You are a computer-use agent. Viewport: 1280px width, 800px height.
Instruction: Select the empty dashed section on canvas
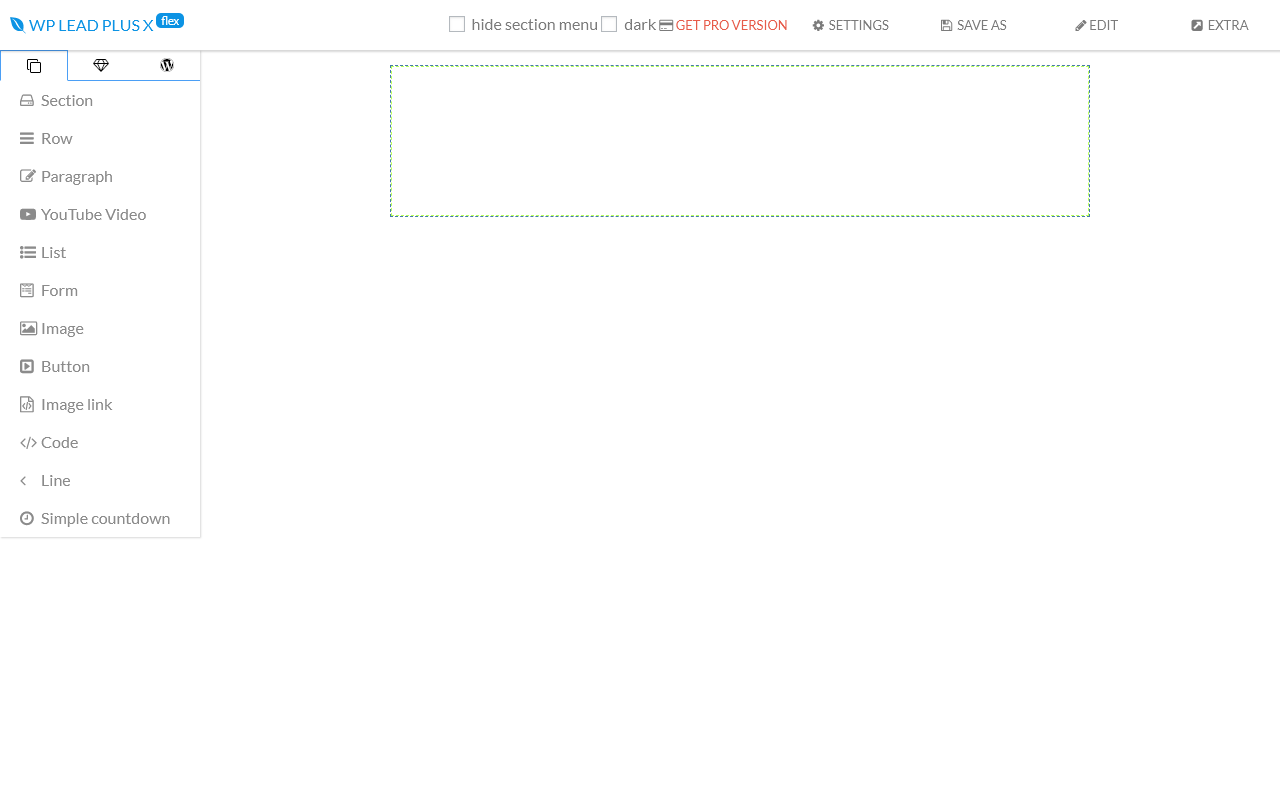[740, 141]
